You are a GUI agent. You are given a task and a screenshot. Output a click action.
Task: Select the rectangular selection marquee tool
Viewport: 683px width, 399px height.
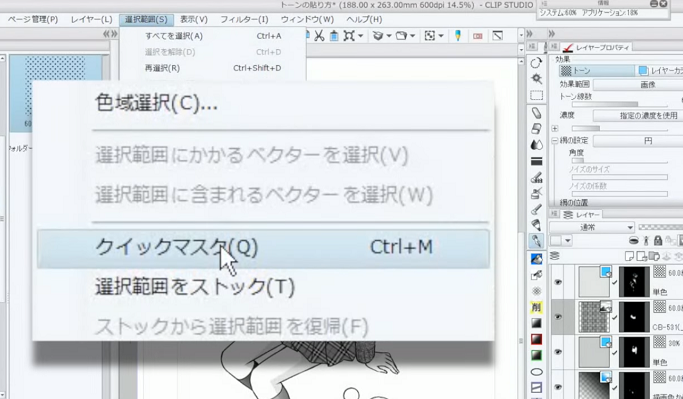pyautogui.click(x=536, y=95)
